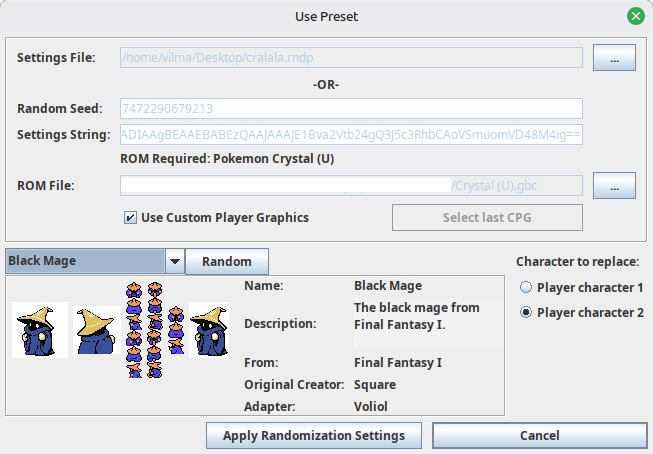Click the From value 'Final Fantasy I'
Image resolution: width=653 pixels, height=454 pixels.
coord(398,363)
